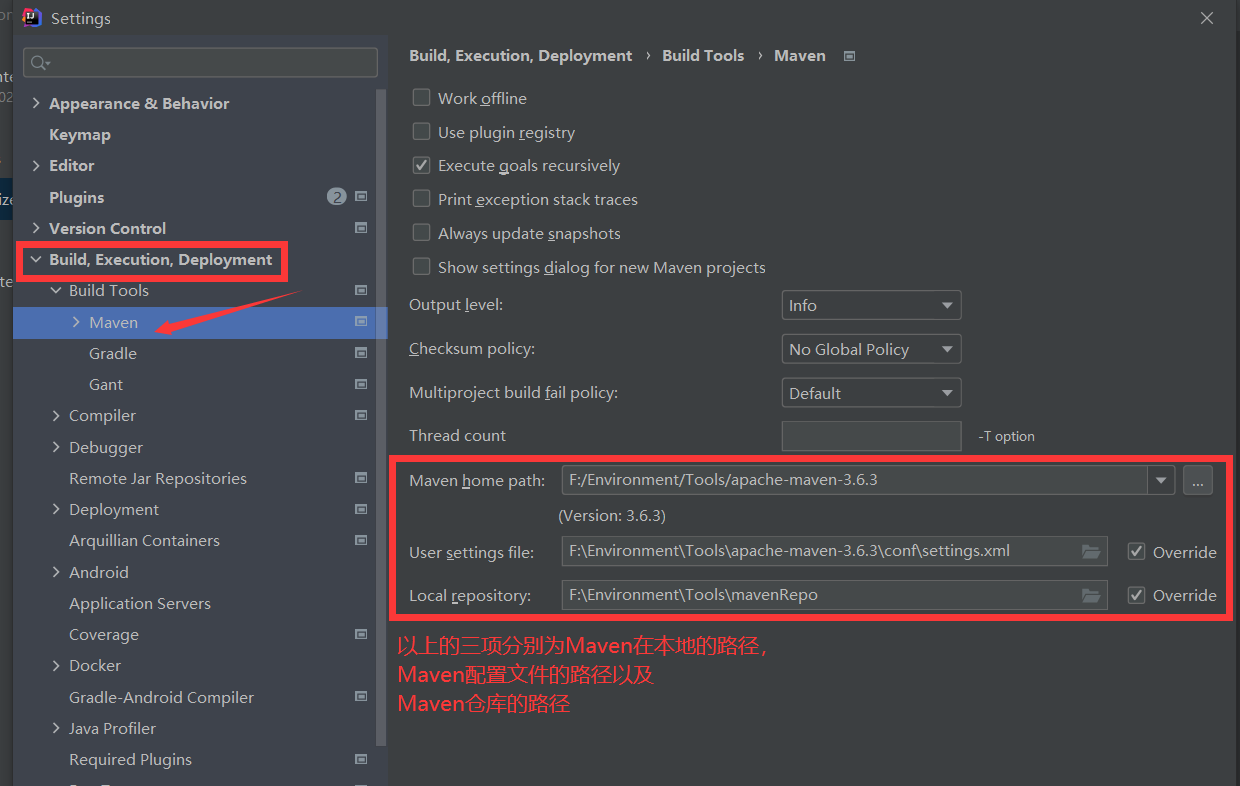The height and width of the screenshot is (786, 1240).
Task: Click the IntelliJ IDEA logo in title bar
Action: point(32,18)
